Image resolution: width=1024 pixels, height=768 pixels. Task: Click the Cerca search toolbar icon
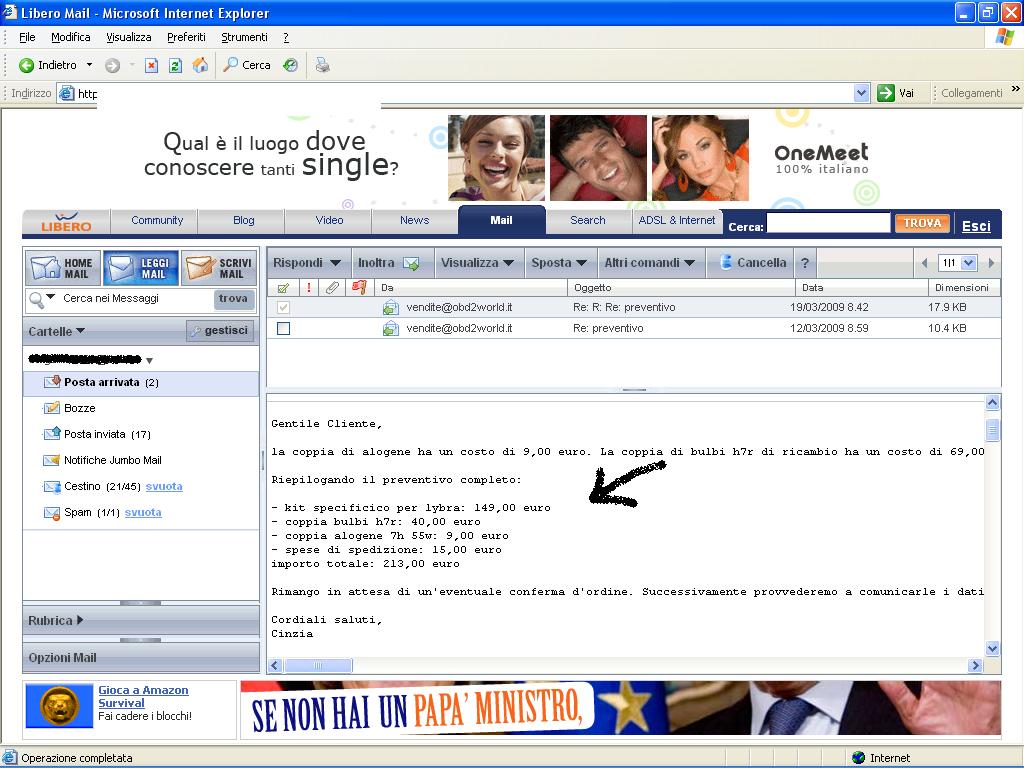(x=230, y=65)
